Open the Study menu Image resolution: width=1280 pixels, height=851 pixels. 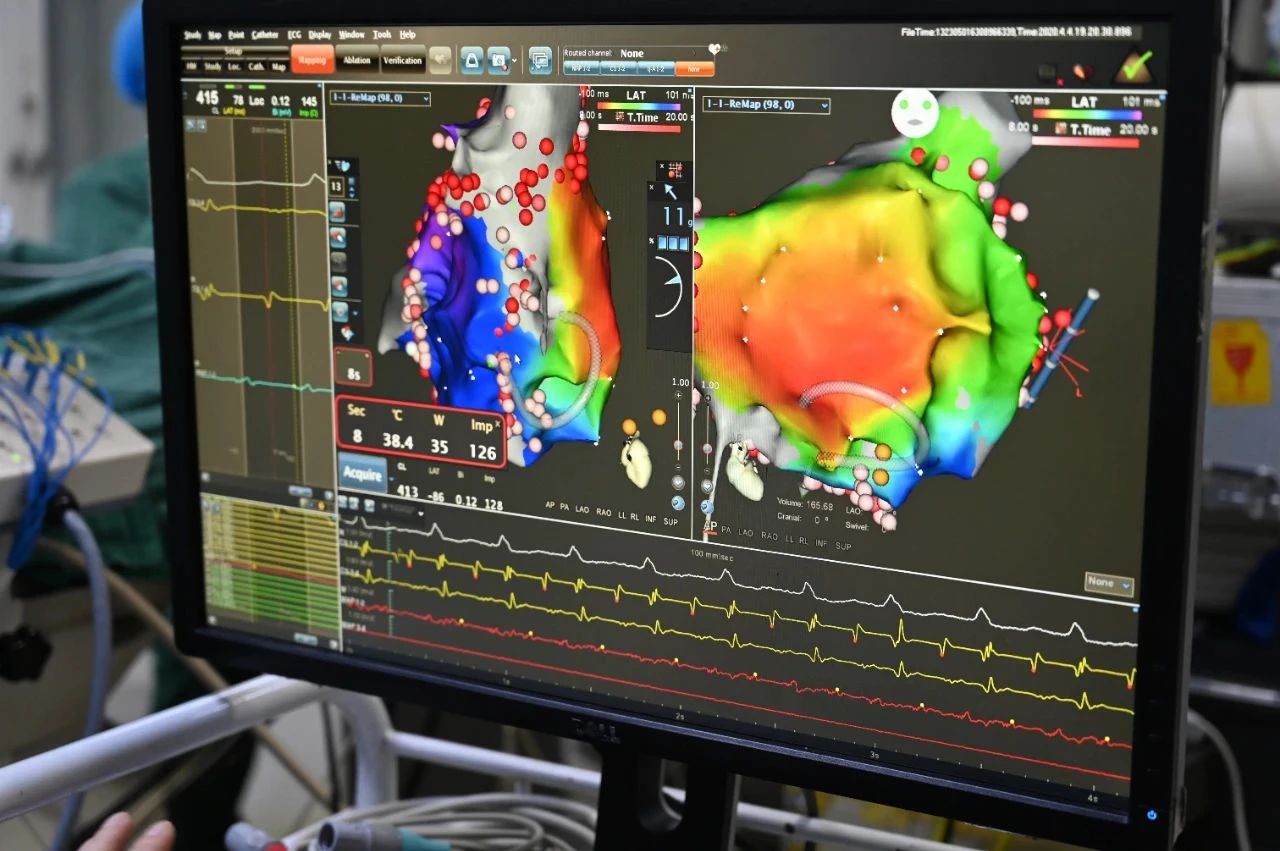(x=192, y=35)
